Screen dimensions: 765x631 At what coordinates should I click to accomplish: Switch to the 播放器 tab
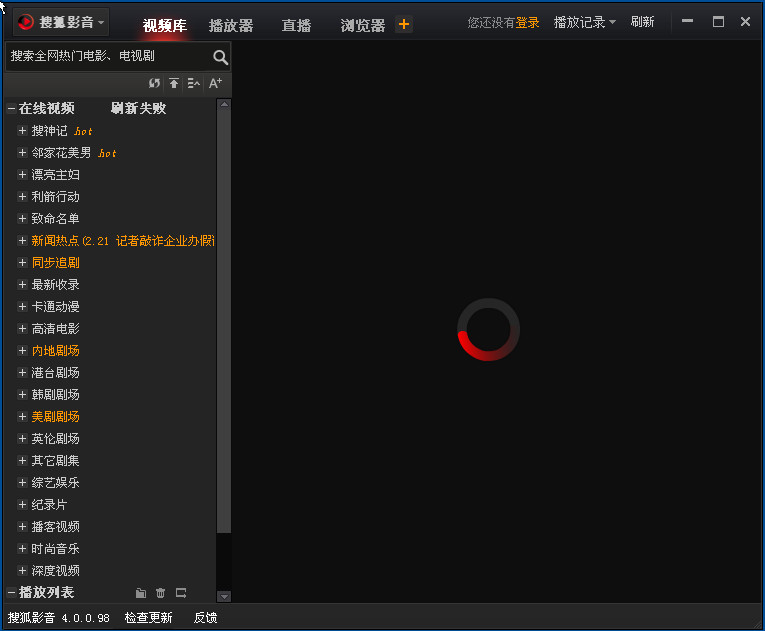point(231,25)
